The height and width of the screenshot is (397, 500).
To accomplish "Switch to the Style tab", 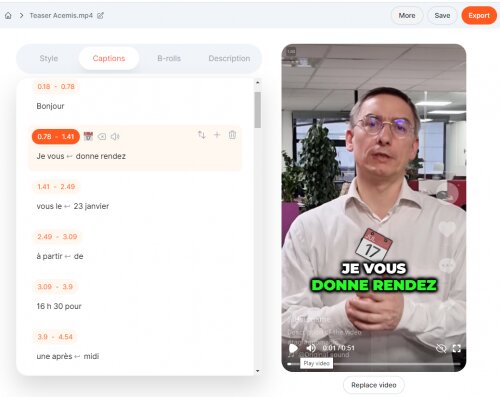I will [49, 58].
